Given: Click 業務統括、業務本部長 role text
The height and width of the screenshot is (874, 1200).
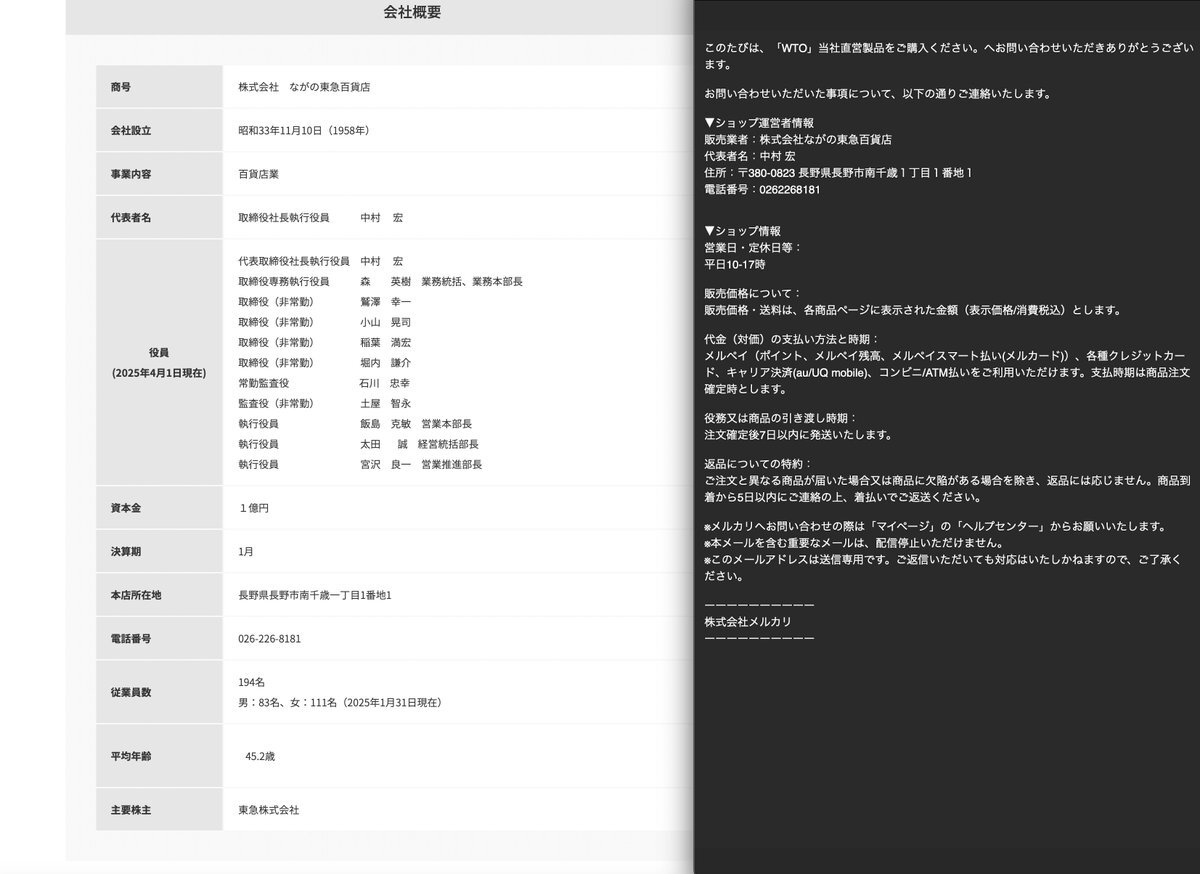Looking at the screenshot, I should [x=472, y=282].
